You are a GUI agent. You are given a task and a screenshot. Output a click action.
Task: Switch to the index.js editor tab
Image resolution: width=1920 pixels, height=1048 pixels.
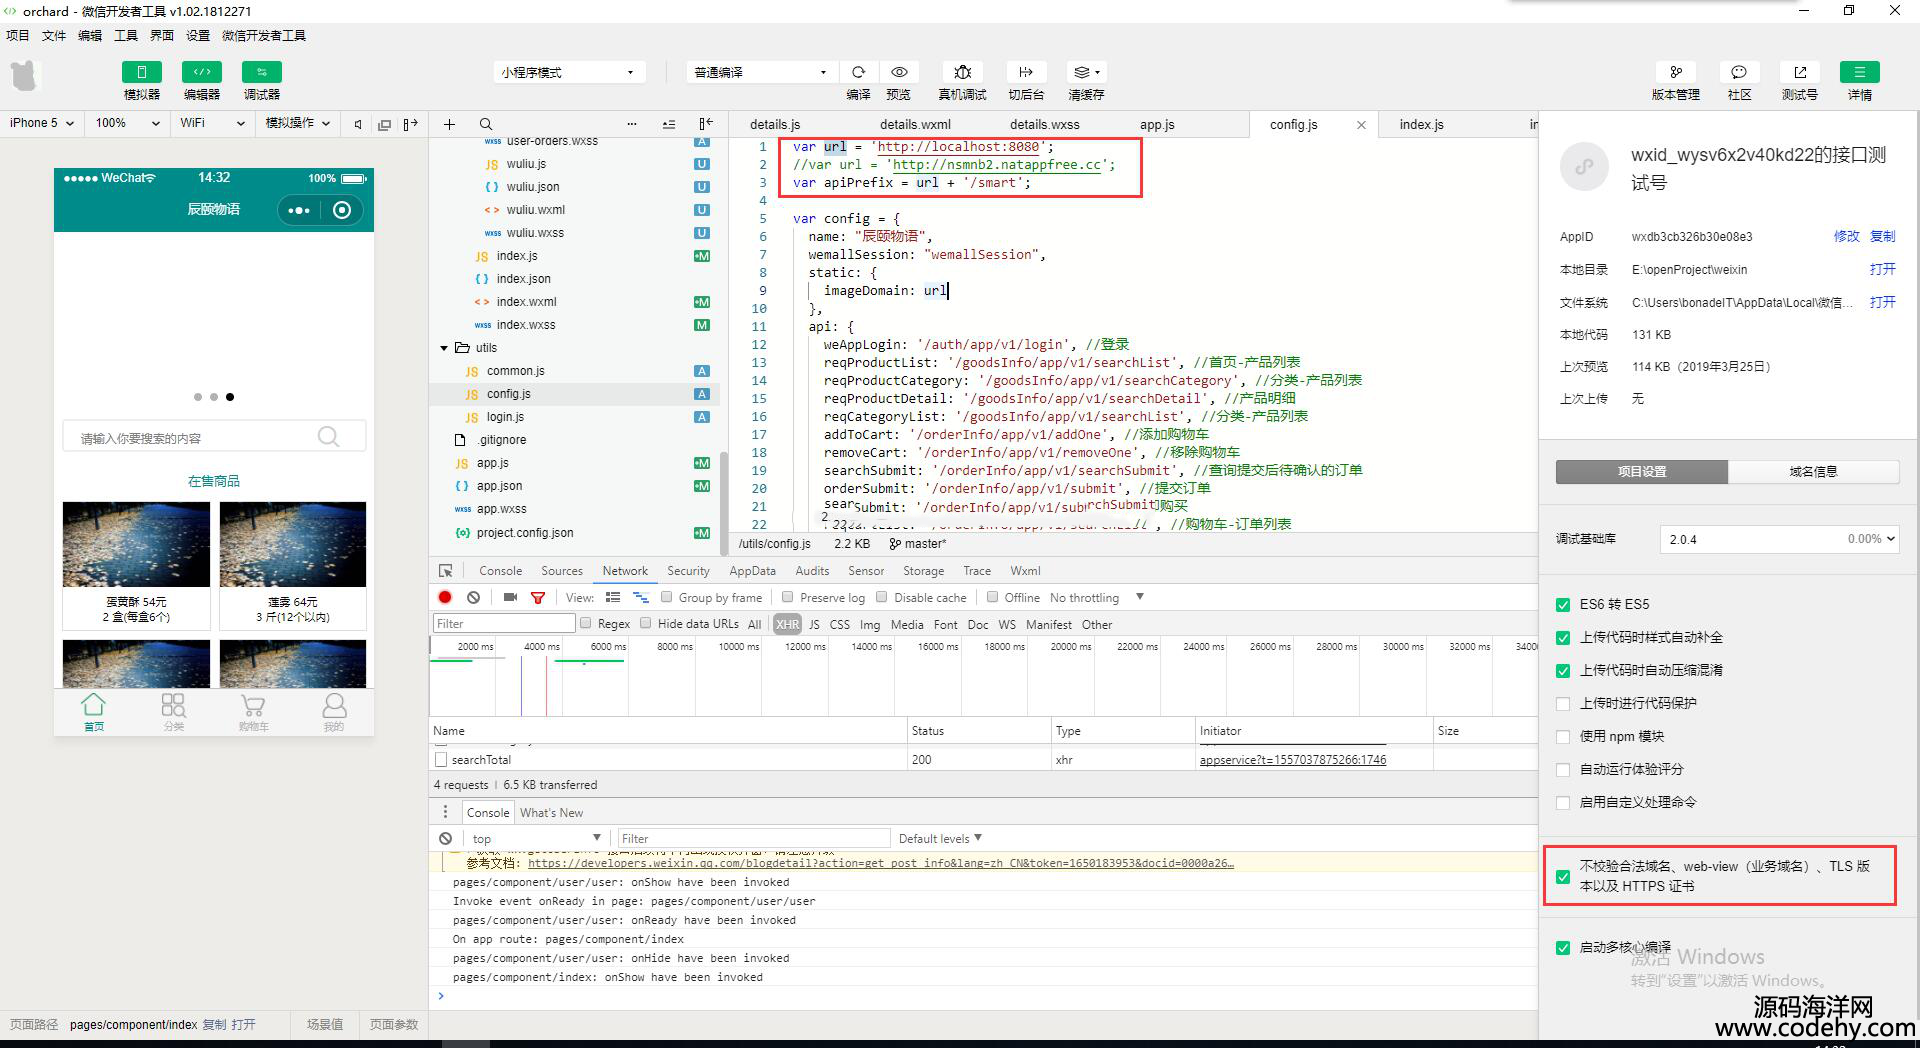(1421, 124)
